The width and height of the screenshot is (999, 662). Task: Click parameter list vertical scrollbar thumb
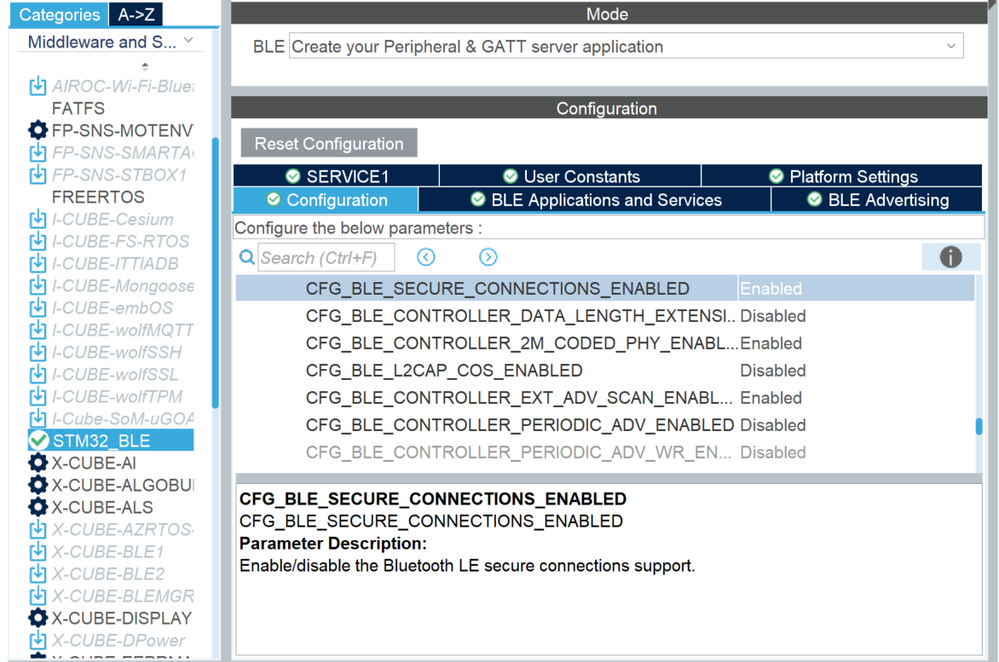(x=979, y=426)
